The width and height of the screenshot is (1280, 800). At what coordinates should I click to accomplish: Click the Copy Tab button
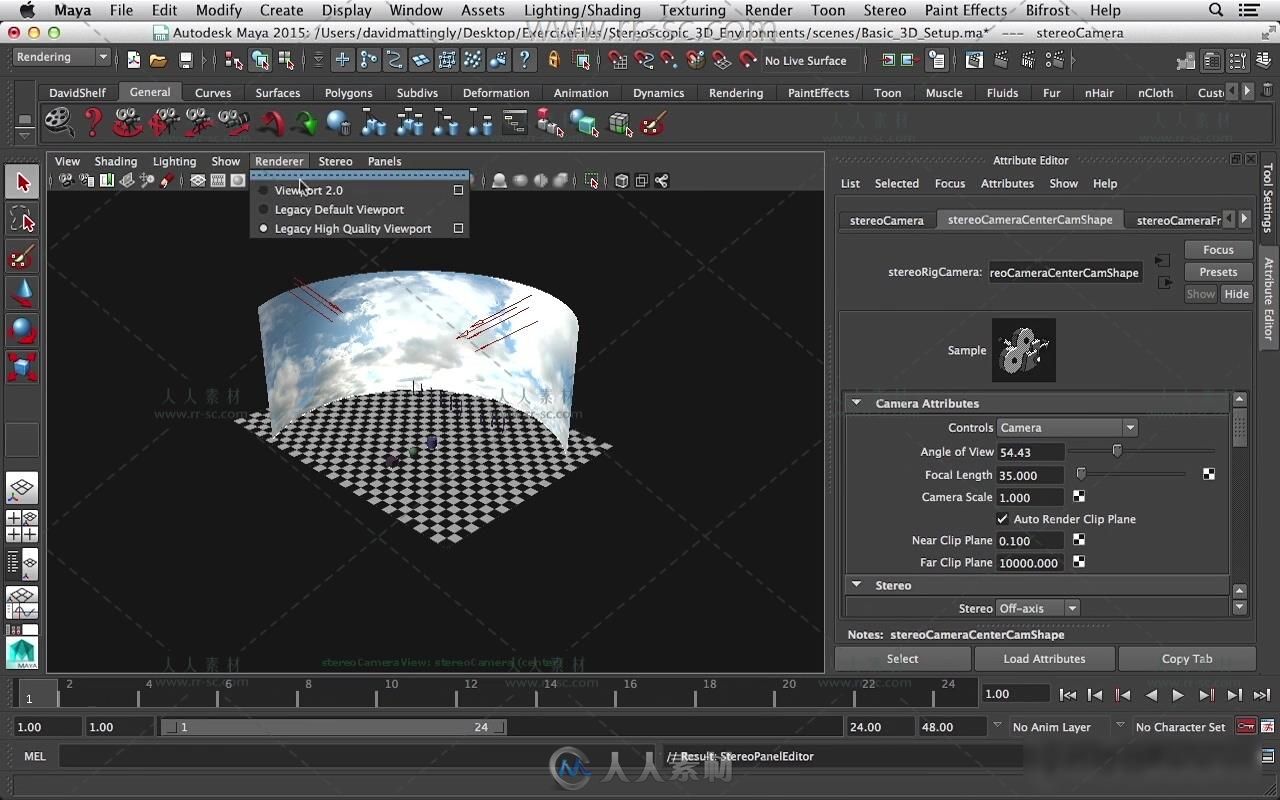click(x=1187, y=659)
